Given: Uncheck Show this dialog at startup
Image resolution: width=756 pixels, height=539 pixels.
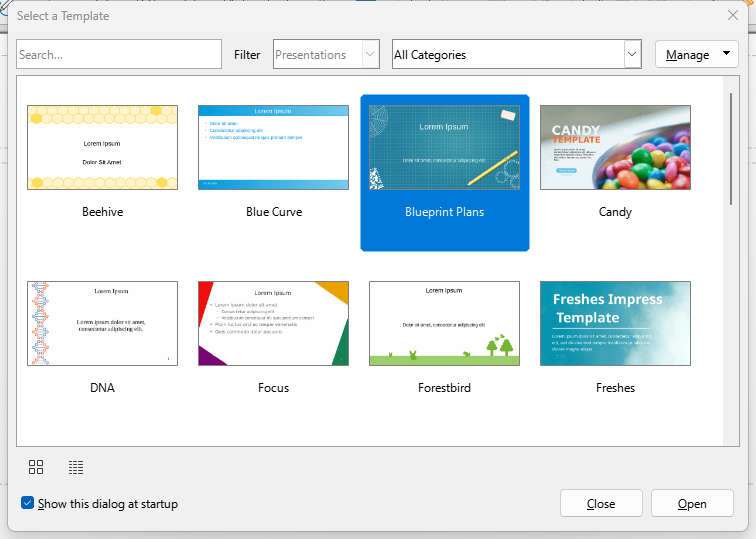Looking at the screenshot, I should tap(27, 503).
